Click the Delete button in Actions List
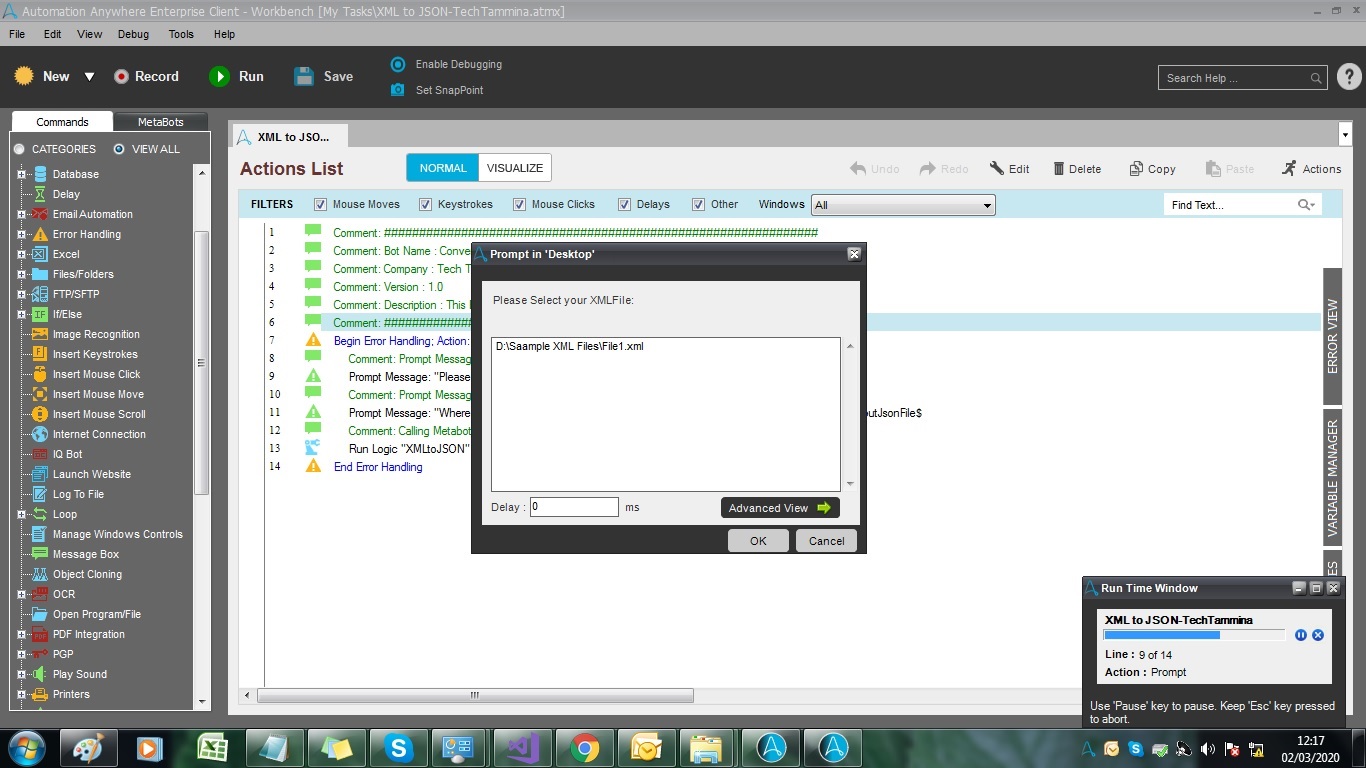 (1077, 169)
